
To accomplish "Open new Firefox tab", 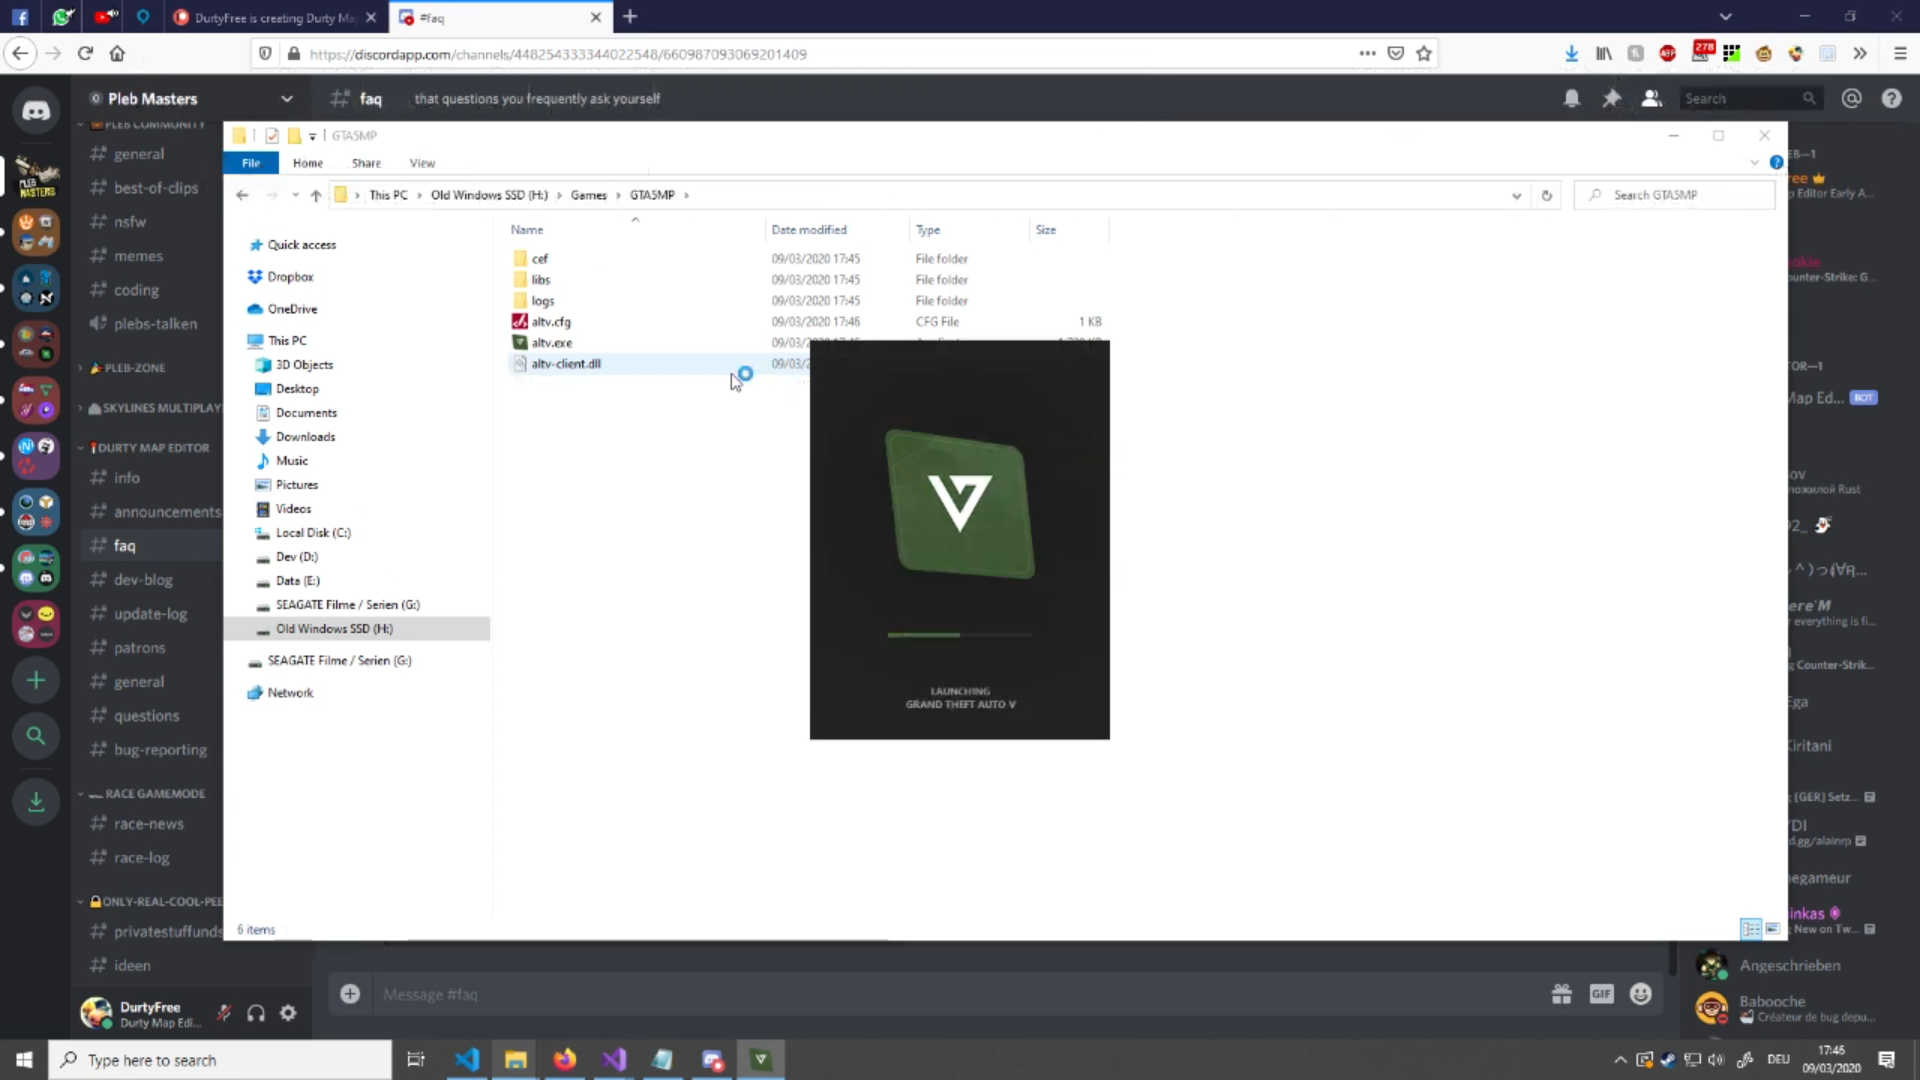I will 630,17.
